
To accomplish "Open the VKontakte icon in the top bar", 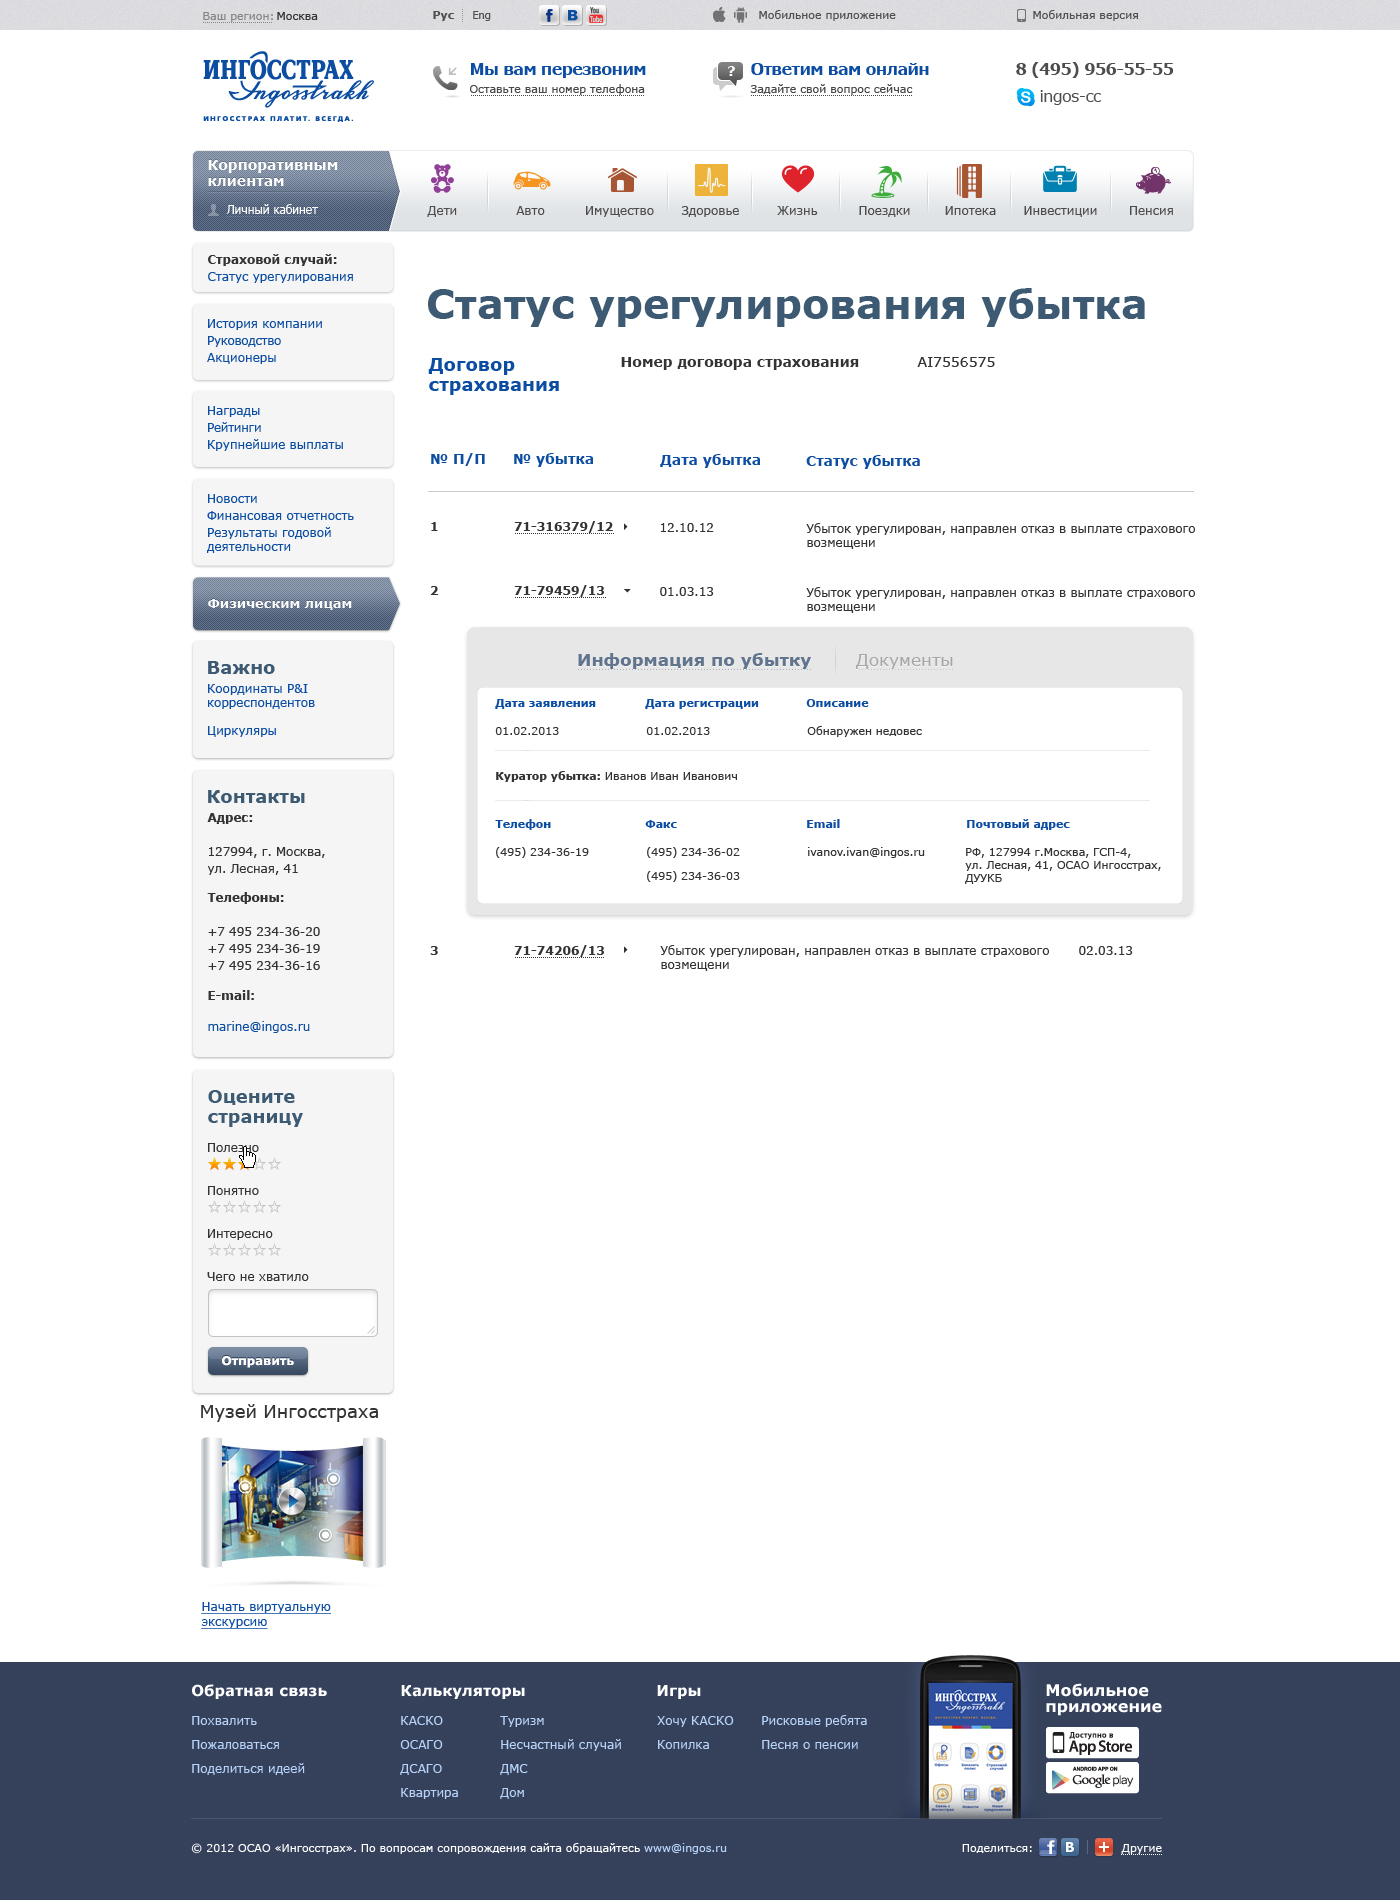I will [572, 15].
